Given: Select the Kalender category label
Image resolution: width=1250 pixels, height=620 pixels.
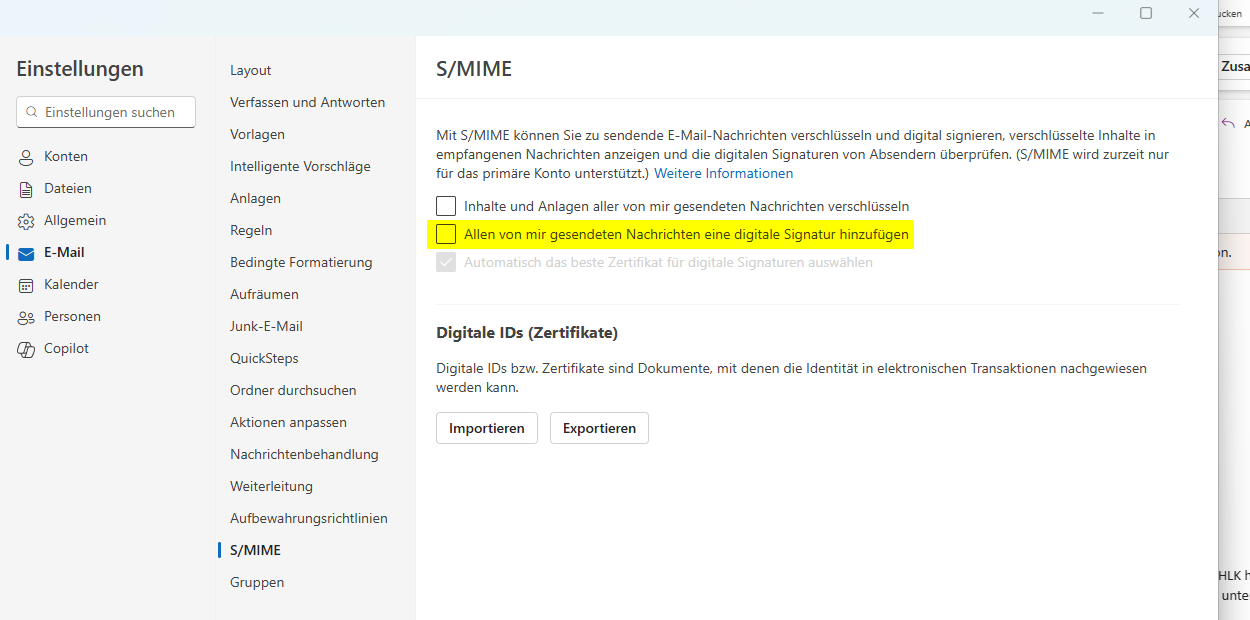Looking at the screenshot, I should (71, 284).
